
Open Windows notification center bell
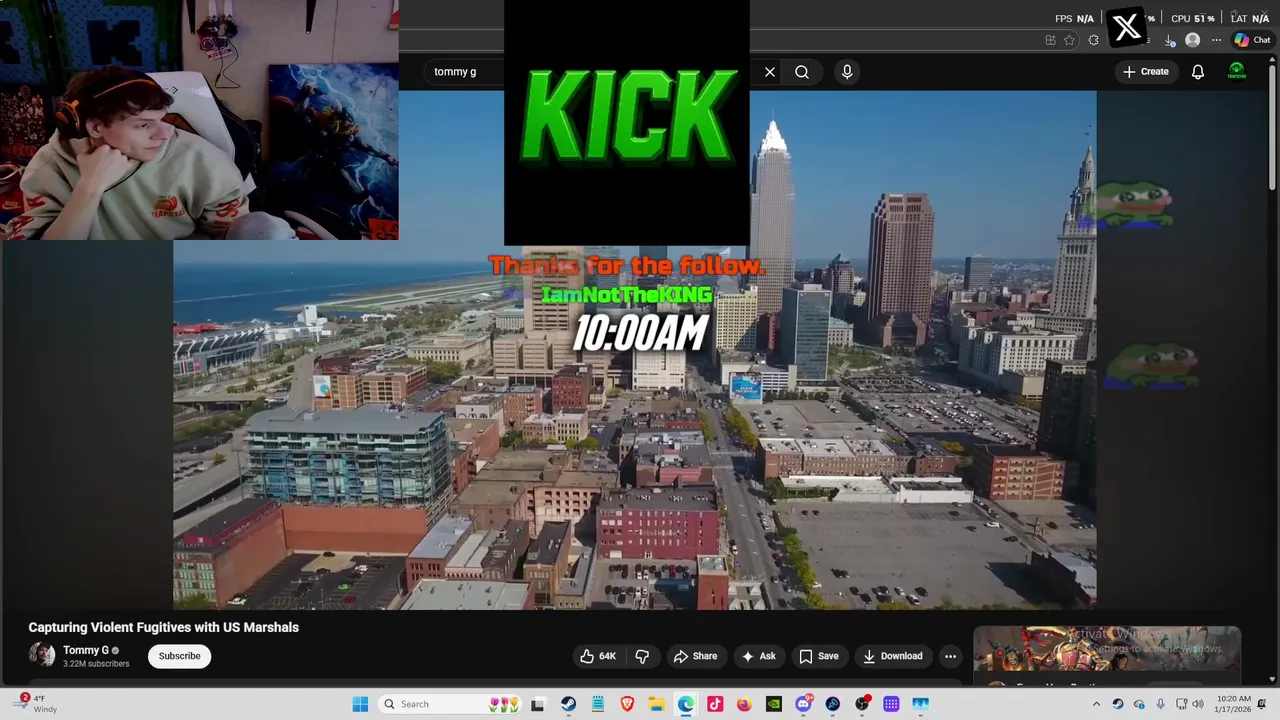coord(1262,704)
